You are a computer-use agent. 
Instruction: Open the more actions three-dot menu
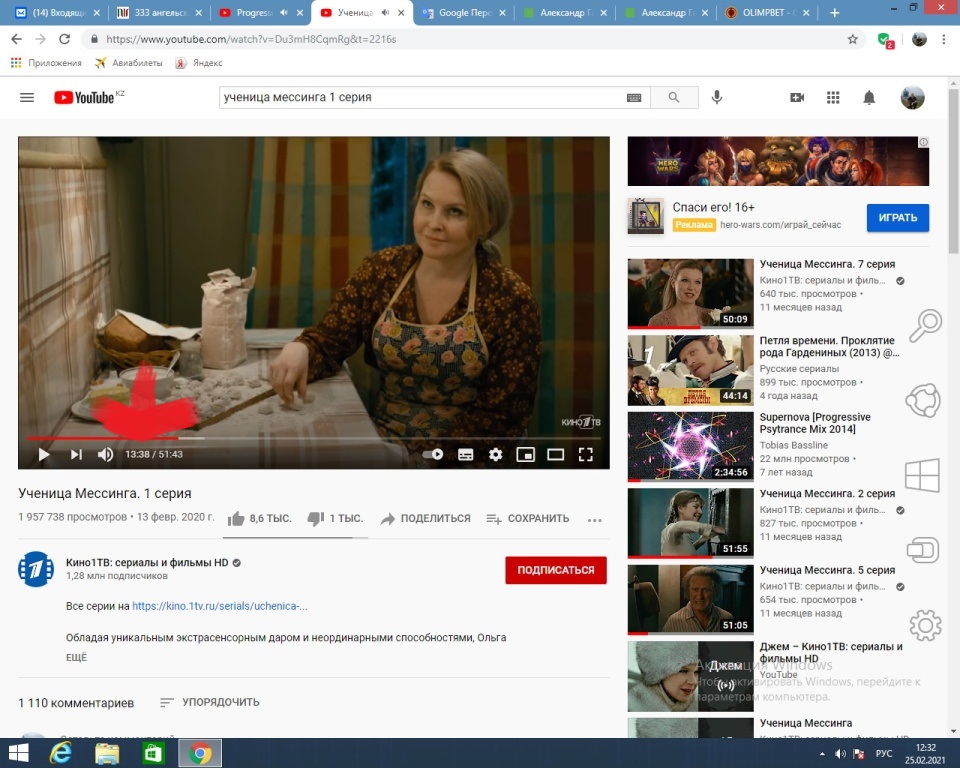click(594, 520)
